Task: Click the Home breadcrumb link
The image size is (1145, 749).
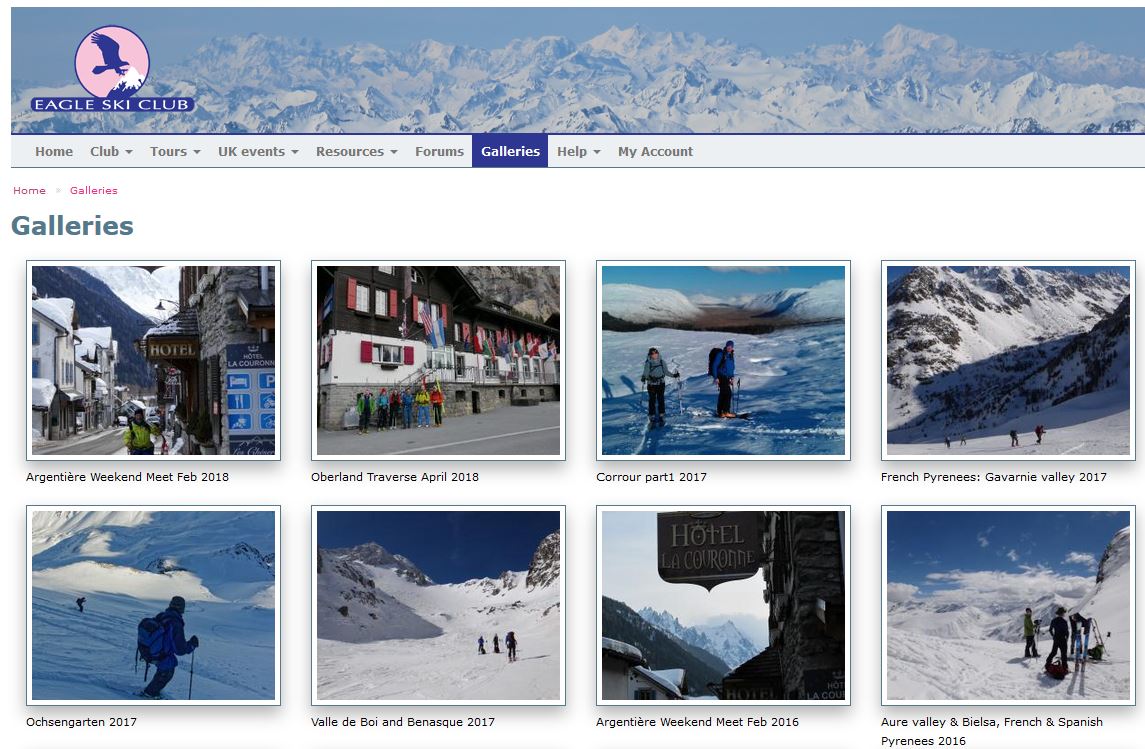Action: pos(29,190)
